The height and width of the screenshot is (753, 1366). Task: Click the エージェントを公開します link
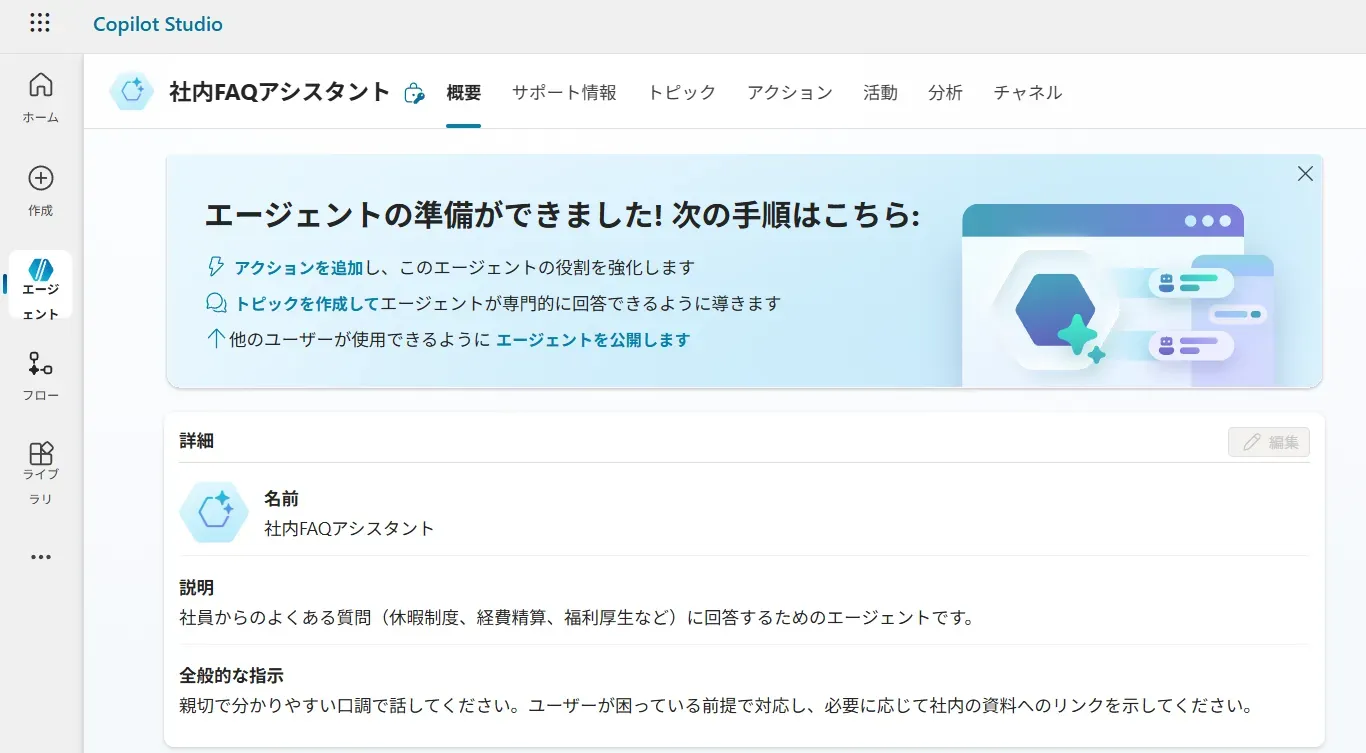pos(593,339)
